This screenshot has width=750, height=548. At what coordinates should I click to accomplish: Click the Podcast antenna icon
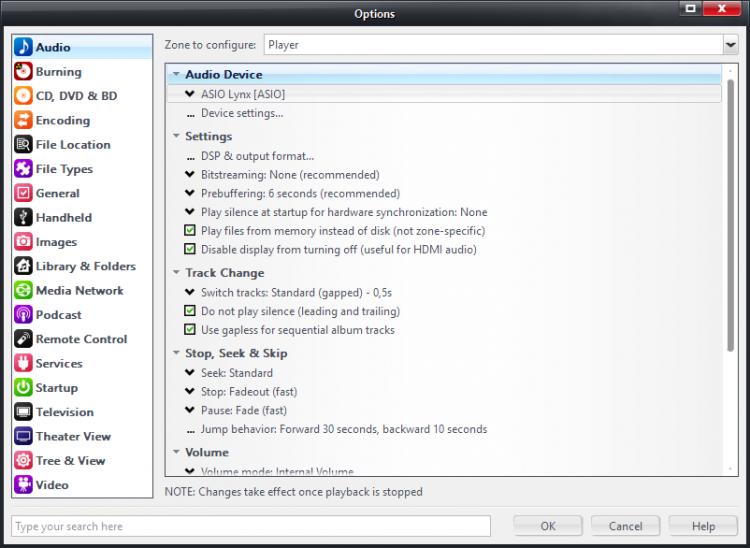coord(23,315)
